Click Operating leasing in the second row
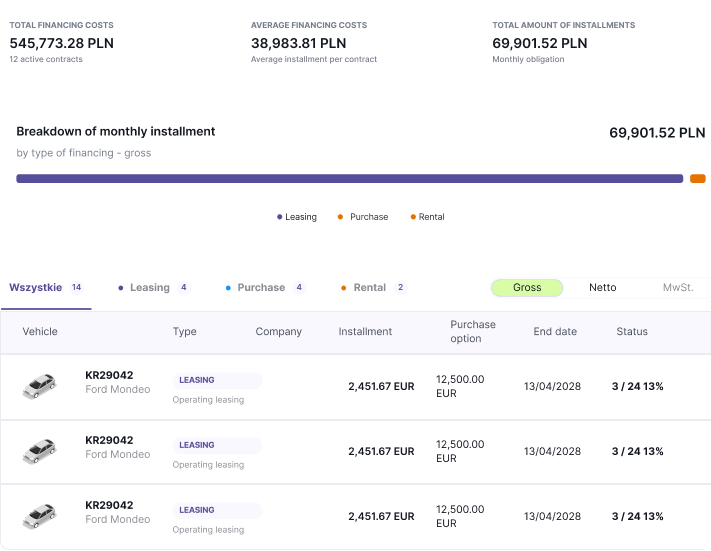The width and height of the screenshot is (711, 551). pyautogui.click(x=208, y=465)
